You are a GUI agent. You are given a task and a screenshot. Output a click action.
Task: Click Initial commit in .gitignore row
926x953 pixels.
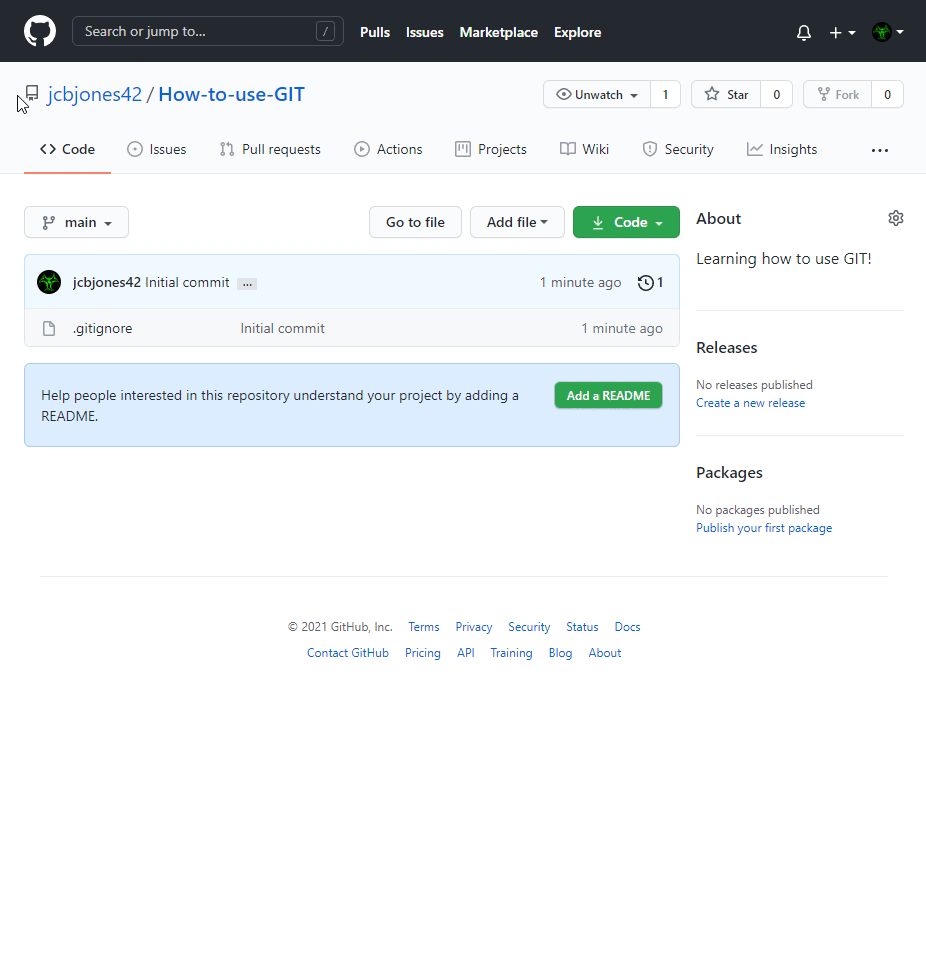283,329
